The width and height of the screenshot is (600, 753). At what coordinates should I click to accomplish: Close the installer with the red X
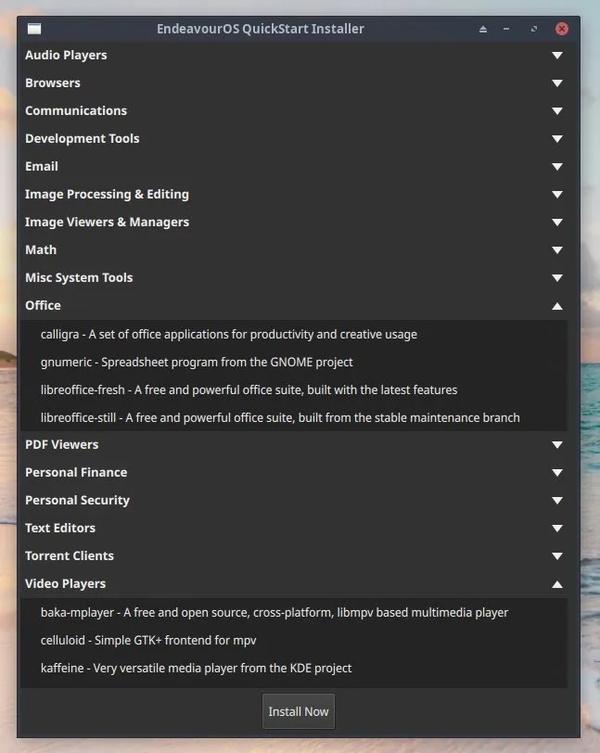point(561,29)
